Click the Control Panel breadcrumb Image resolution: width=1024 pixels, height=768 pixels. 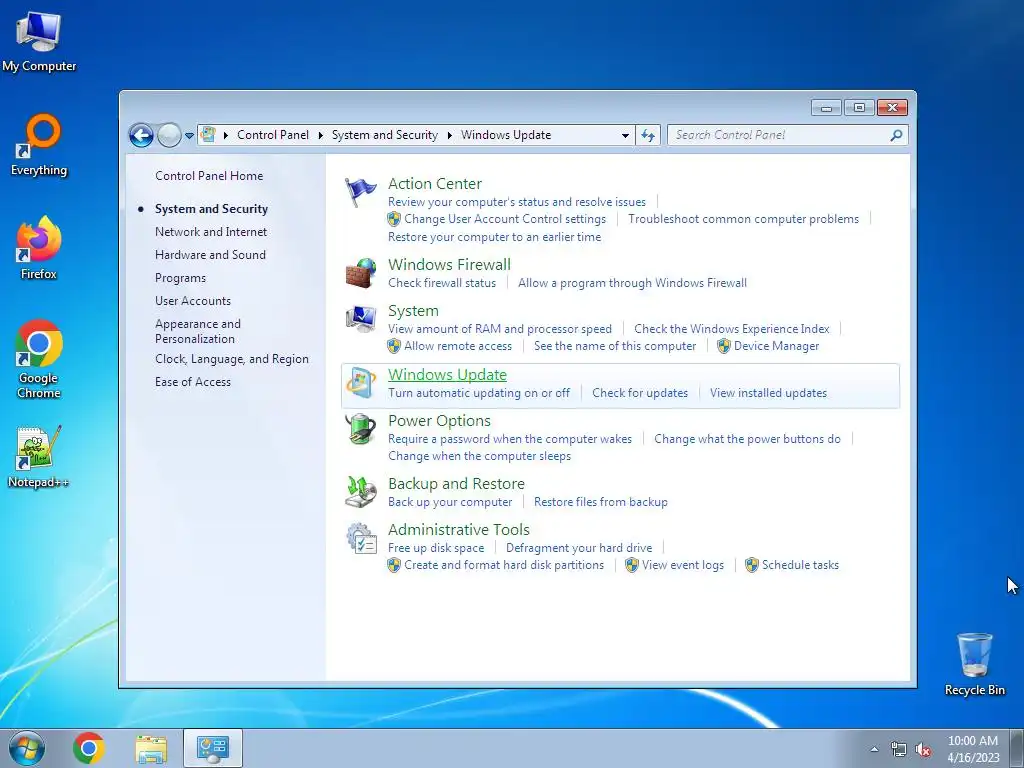[273, 135]
